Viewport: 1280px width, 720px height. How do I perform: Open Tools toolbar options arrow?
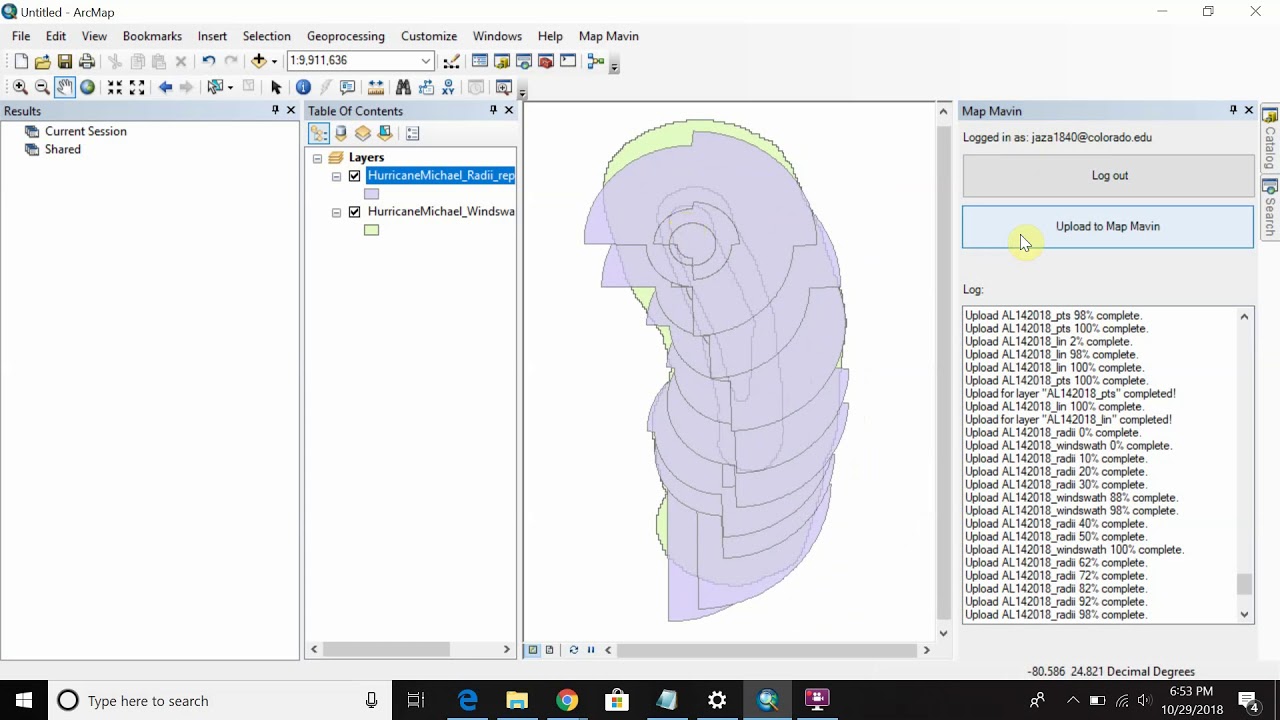point(522,92)
